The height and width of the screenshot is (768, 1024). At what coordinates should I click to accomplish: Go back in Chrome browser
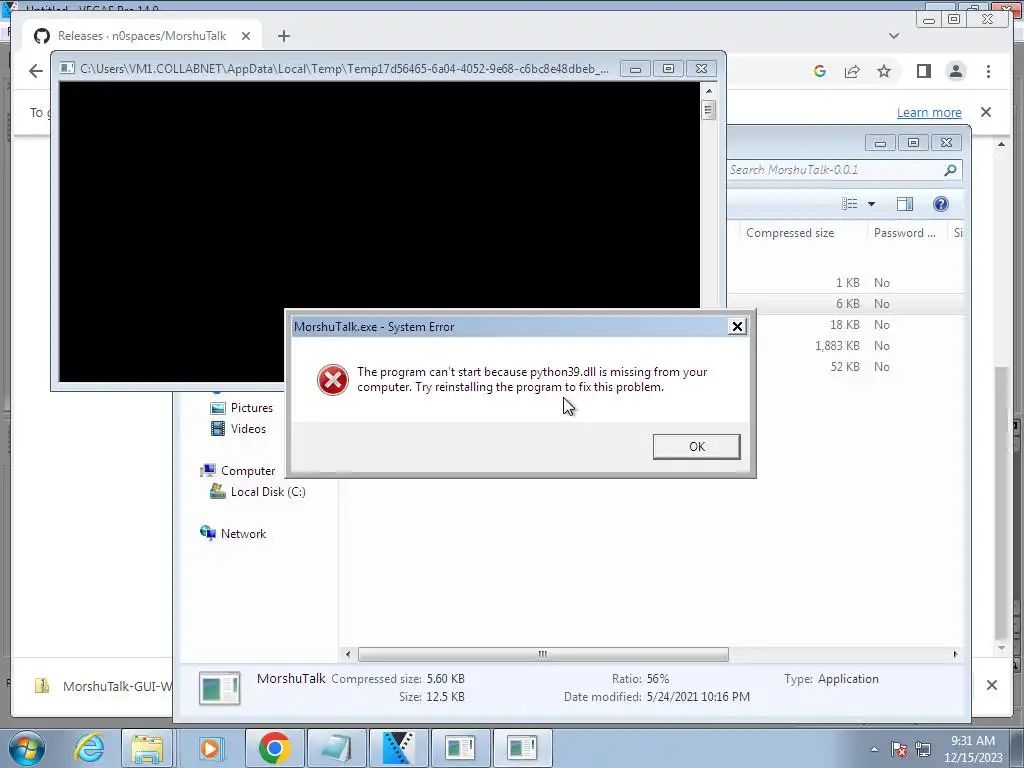pos(36,71)
